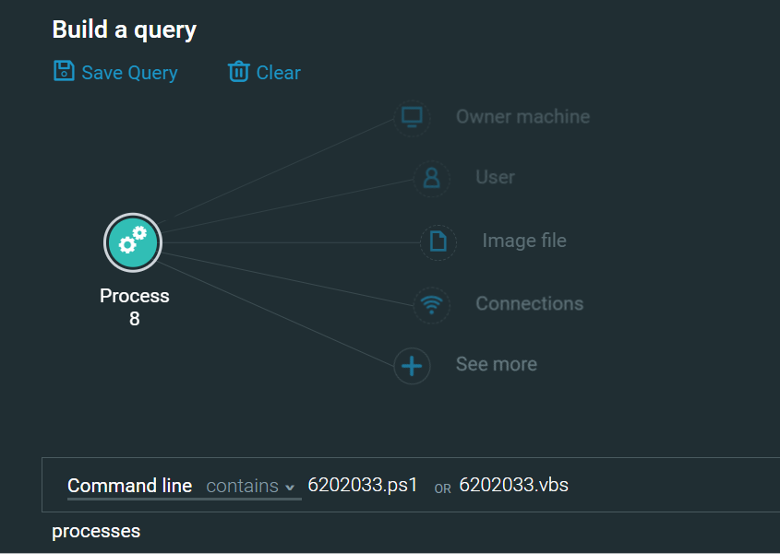
Task: Edit the 6202033.vbs filter value
Action: 513,486
